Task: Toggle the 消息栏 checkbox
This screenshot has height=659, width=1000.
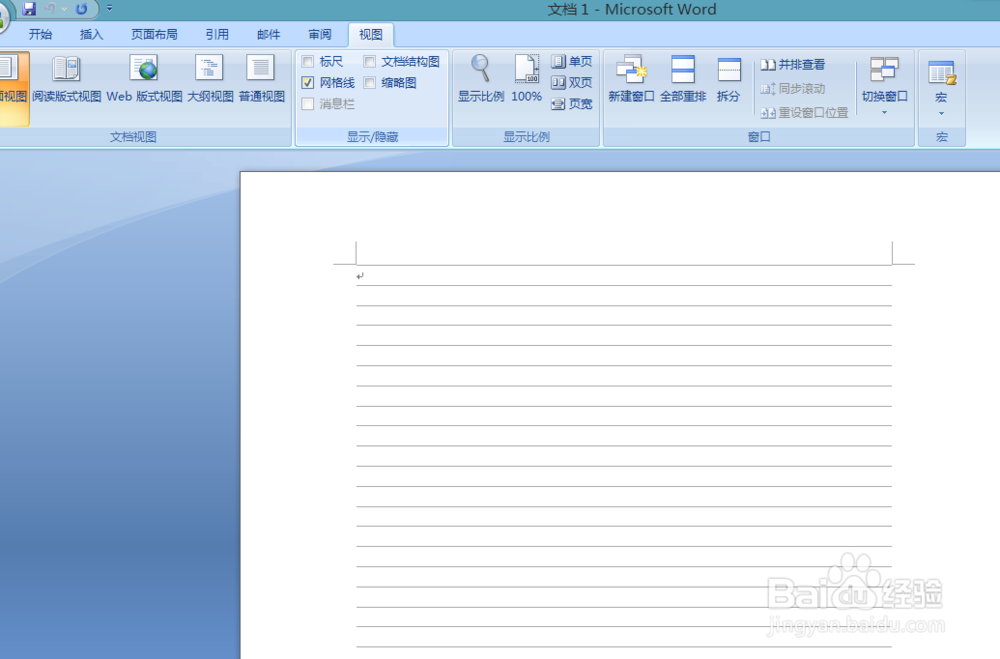Action: click(x=308, y=104)
